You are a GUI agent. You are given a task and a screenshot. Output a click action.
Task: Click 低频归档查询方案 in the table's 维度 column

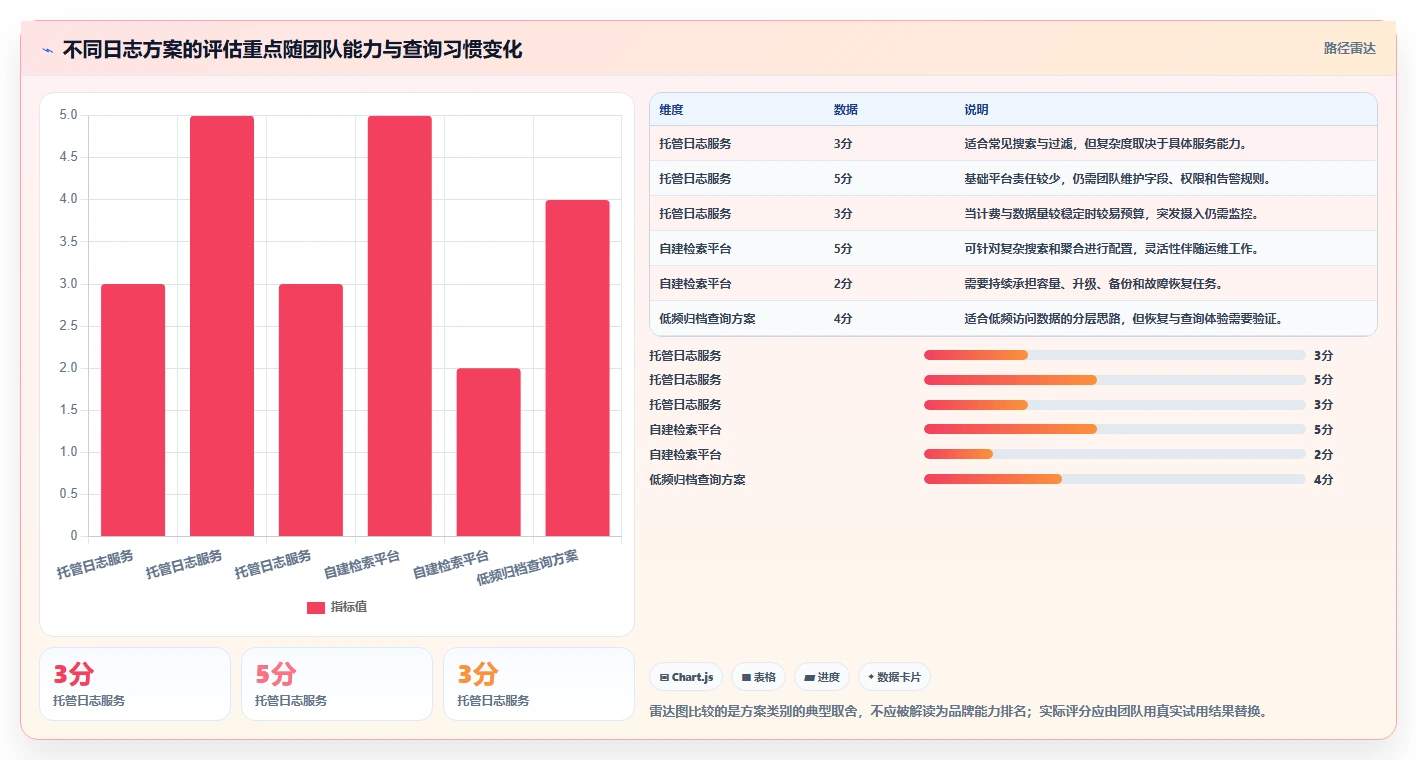click(707, 318)
